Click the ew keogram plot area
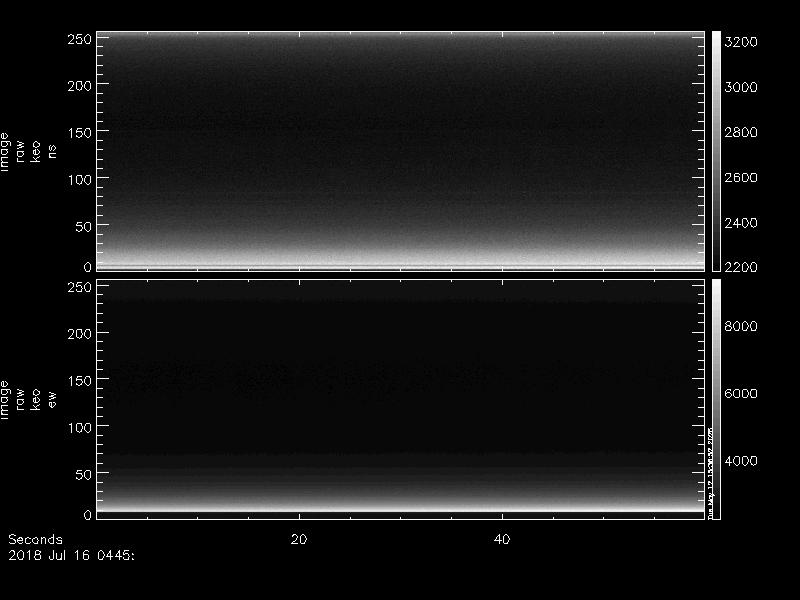Viewport: 800px width, 600px height. click(401, 399)
